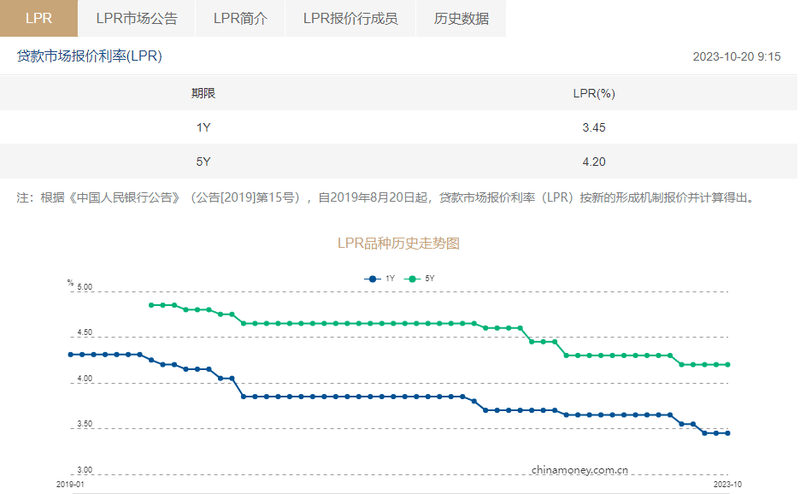Click the green 5Y legend marker icon
Viewport: 800px width, 494px height.
412,279
